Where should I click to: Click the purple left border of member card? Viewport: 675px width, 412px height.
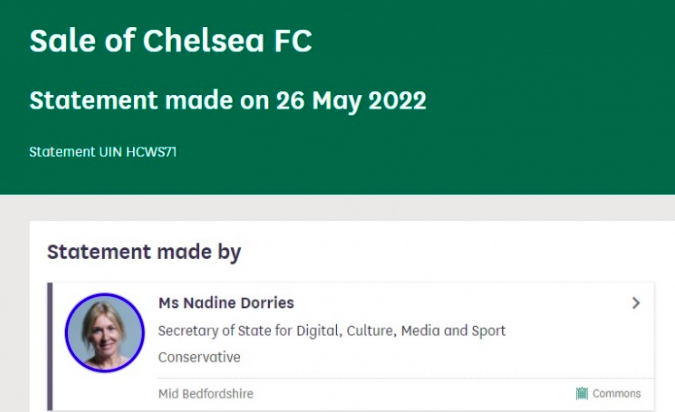(50, 347)
